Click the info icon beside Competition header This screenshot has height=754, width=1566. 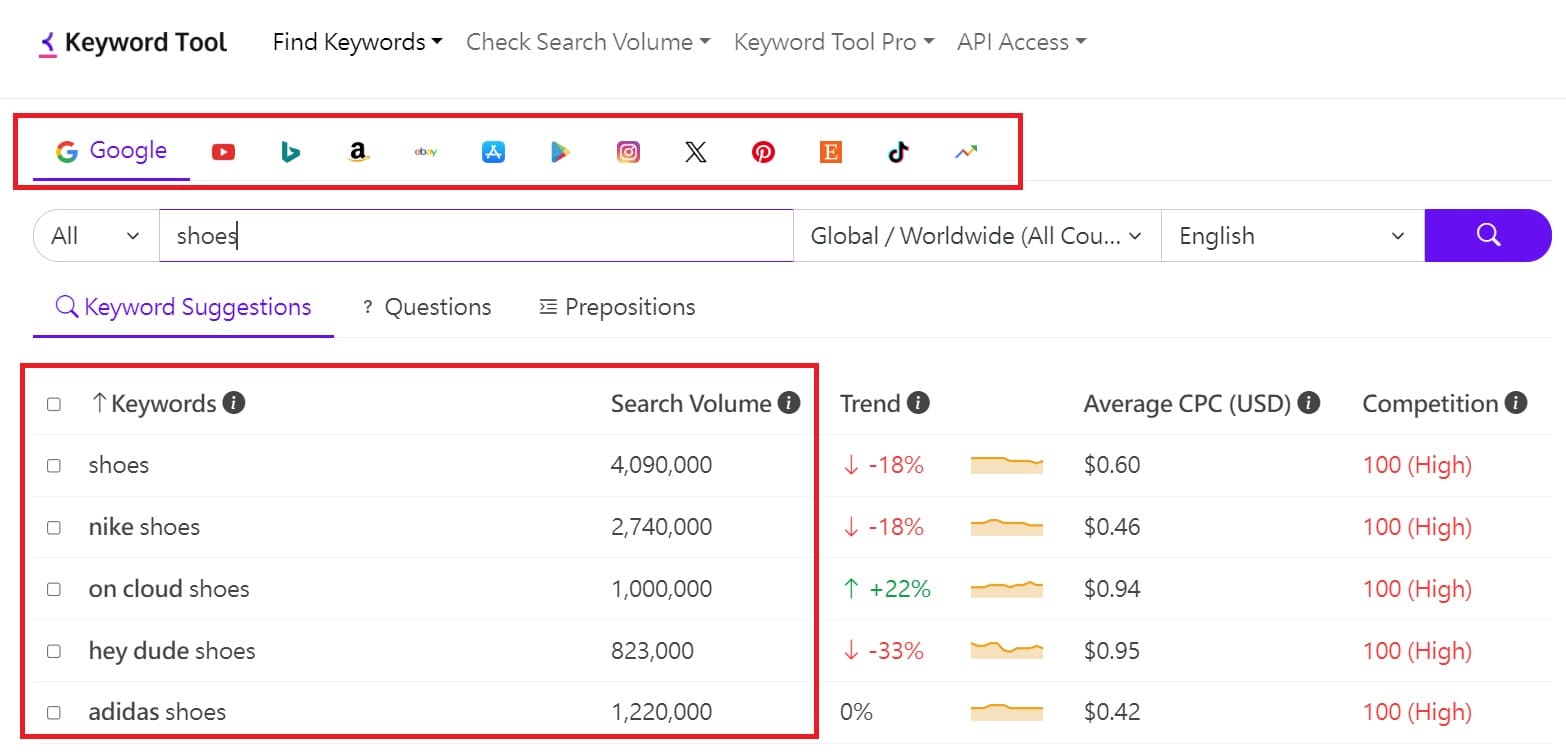pyautogui.click(x=1516, y=403)
